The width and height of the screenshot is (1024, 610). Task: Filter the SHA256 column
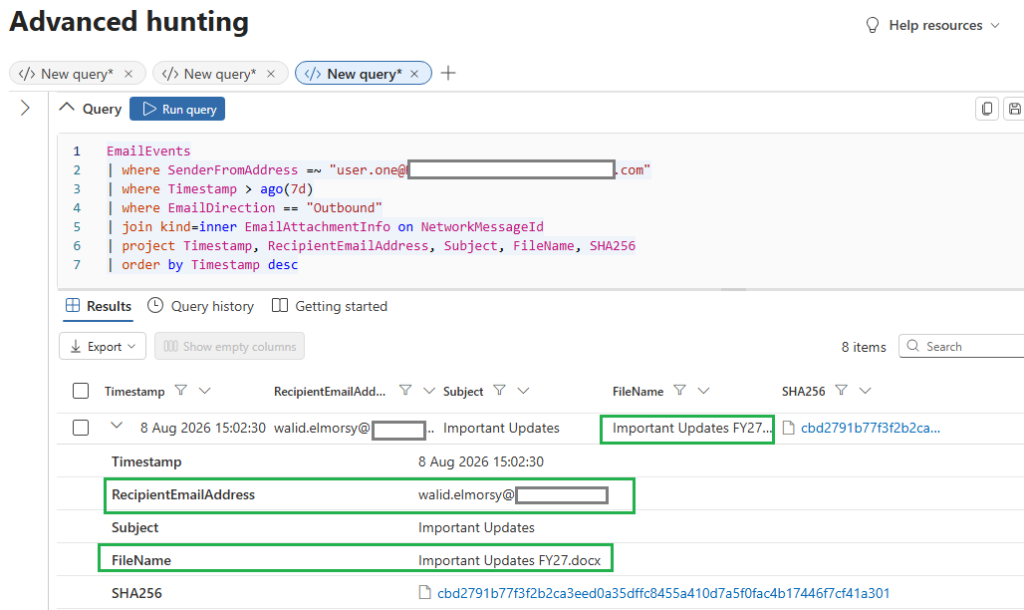842,391
